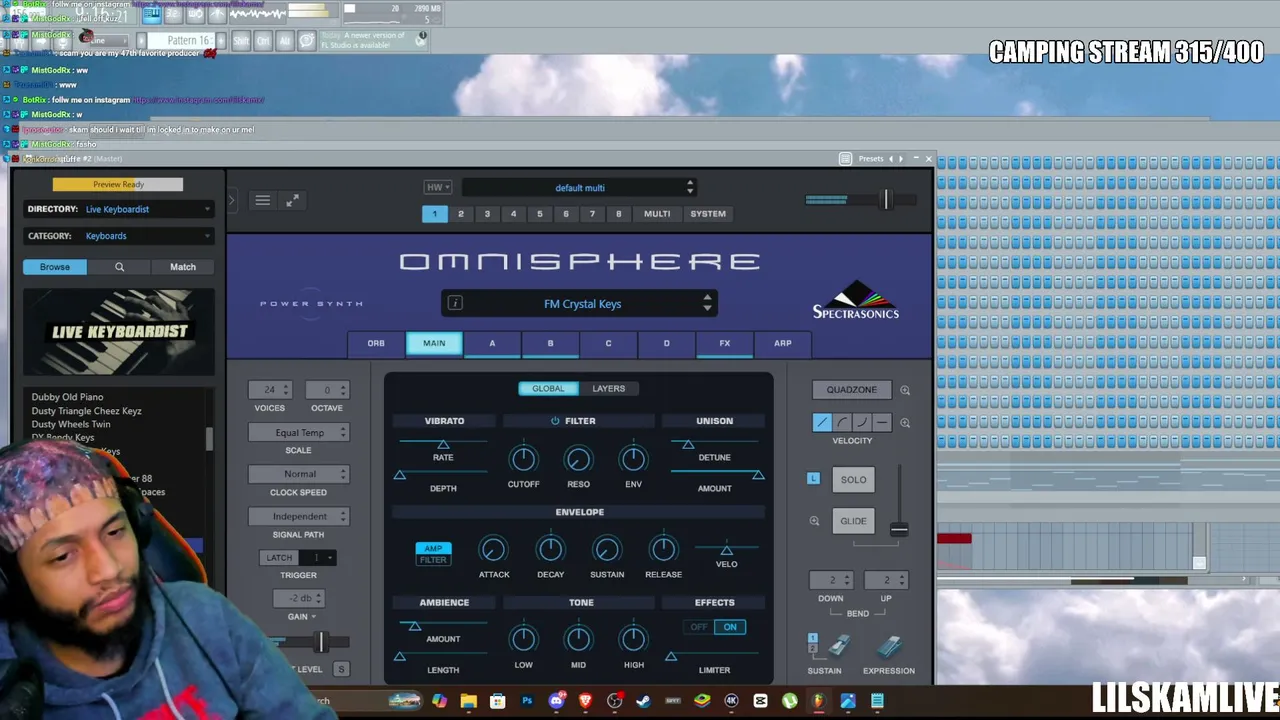Open File Explorer from the taskbar
Viewport: 1280px width, 720px height.
click(x=468, y=701)
